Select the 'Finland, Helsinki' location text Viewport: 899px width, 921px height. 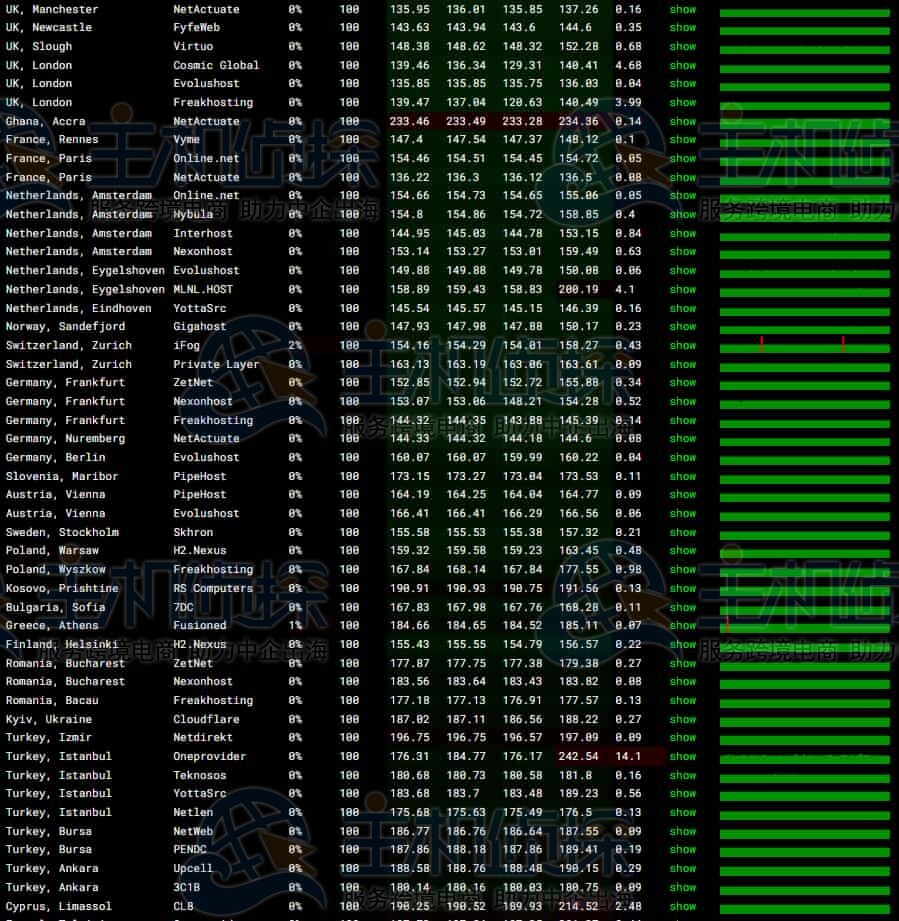(x=62, y=644)
